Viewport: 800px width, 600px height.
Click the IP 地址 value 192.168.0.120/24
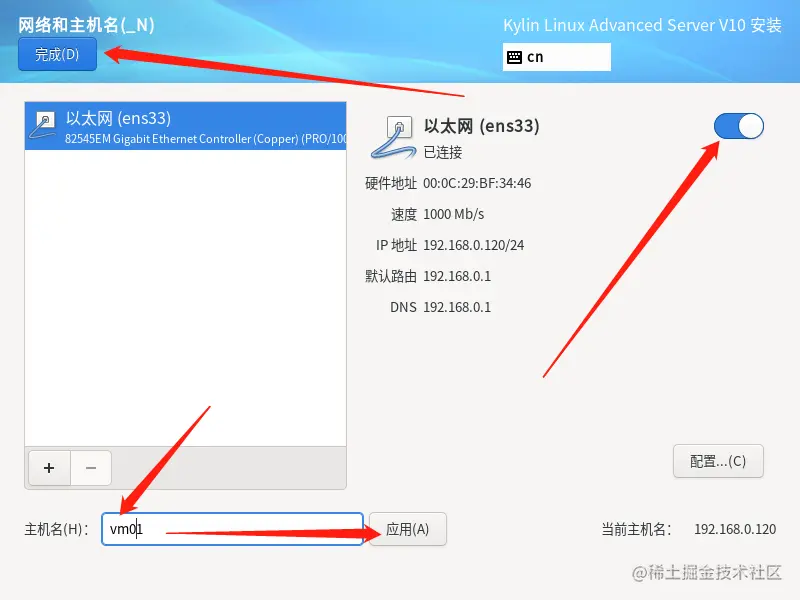(x=473, y=245)
